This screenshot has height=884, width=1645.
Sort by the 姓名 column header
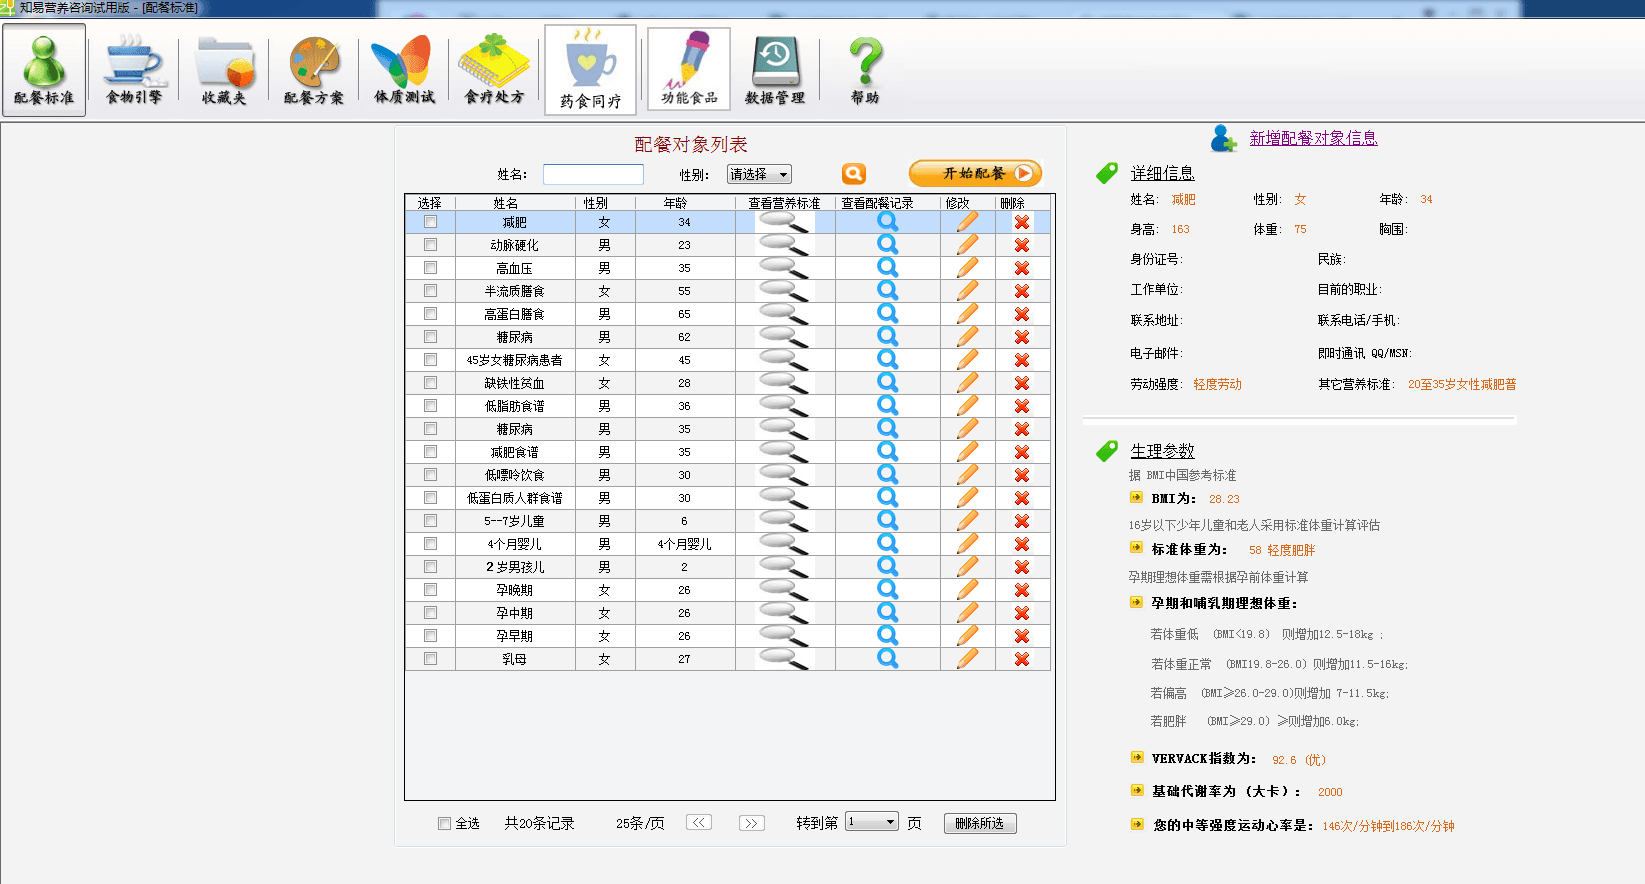pos(506,203)
